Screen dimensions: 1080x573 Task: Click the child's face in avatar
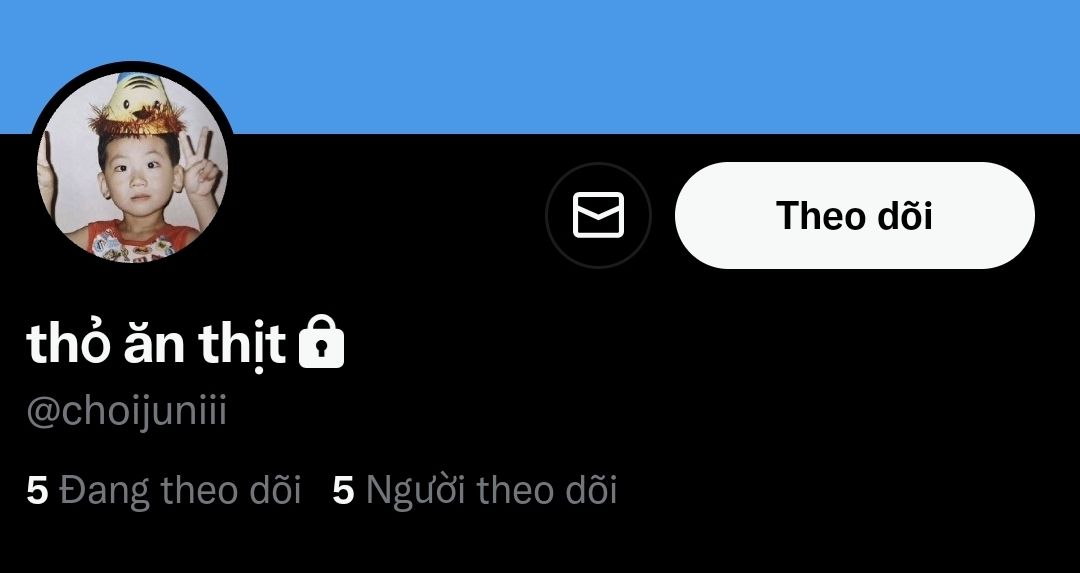point(138,179)
